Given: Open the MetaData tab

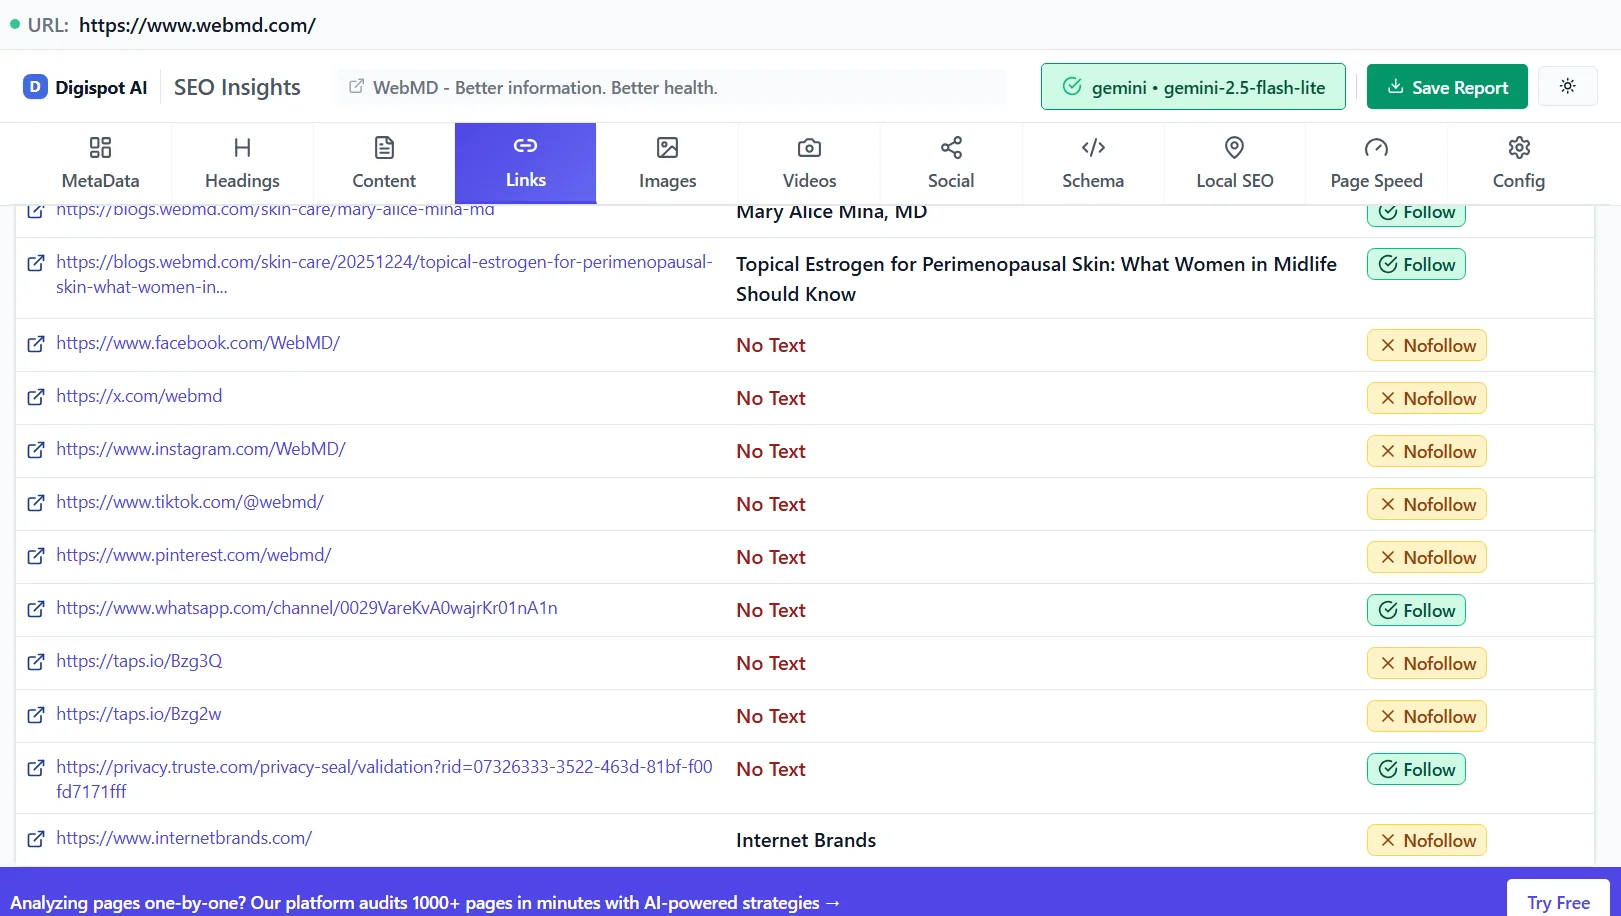Looking at the screenshot, I should click(100, 164).
